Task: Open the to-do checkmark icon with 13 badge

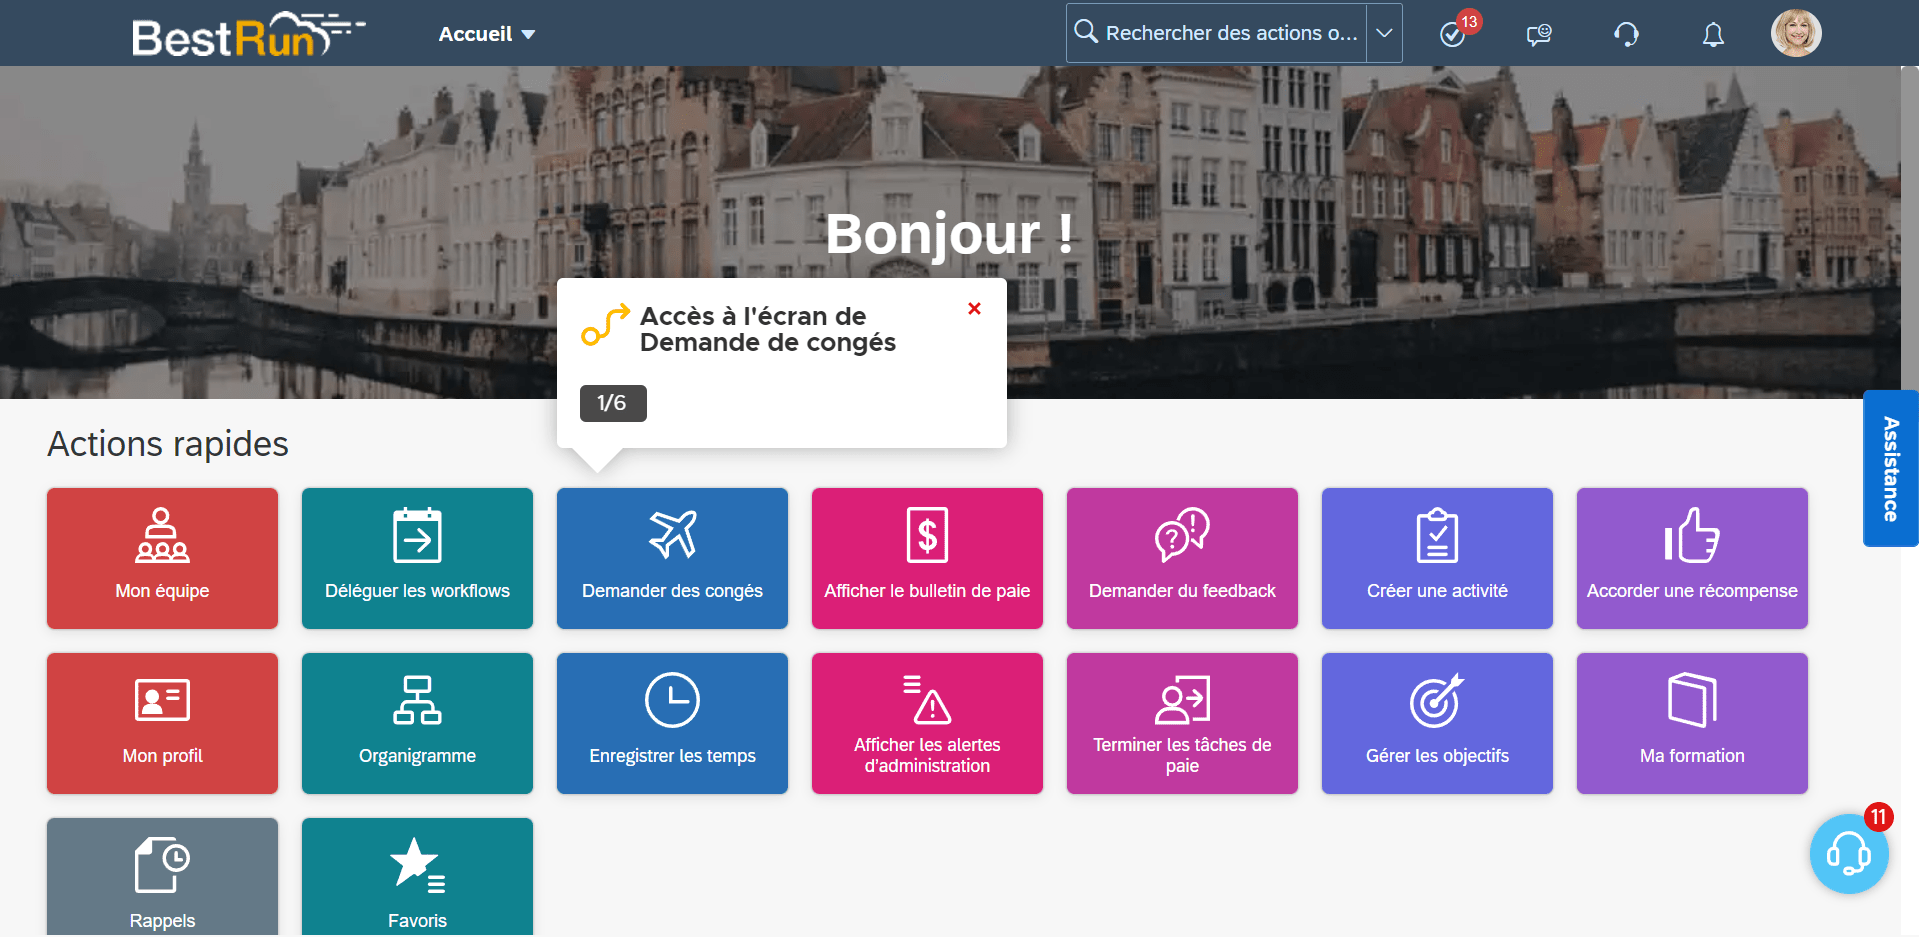Action: (1453, 34)
